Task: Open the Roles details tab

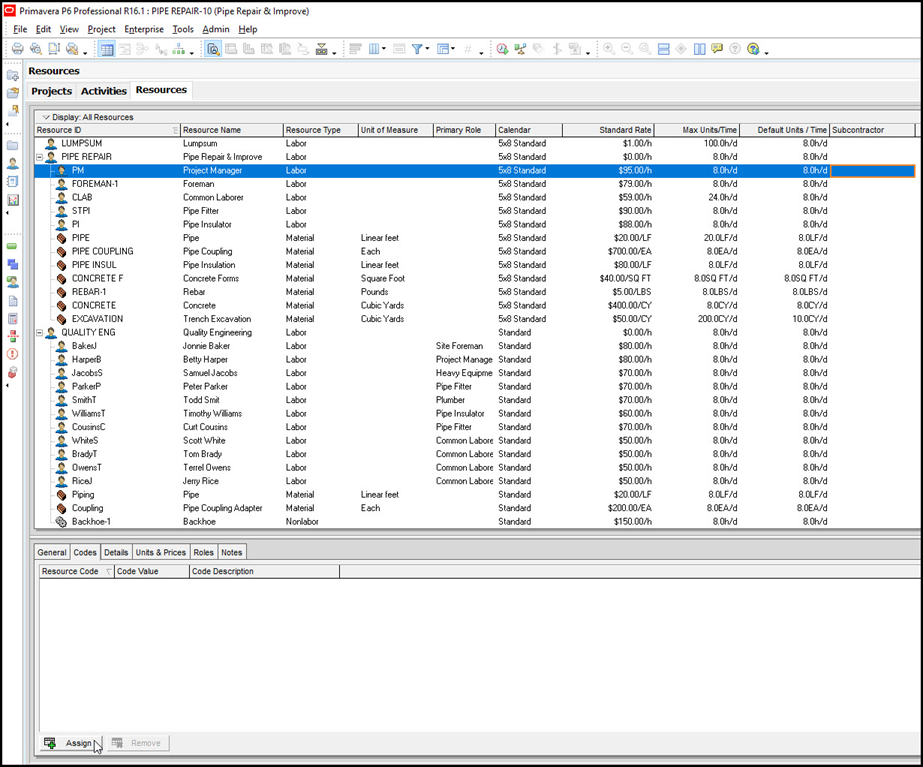Action: 203,552
